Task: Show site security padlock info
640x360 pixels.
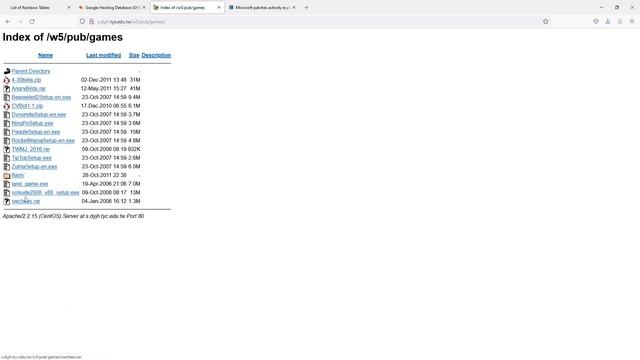Action: tap(91, 22)
